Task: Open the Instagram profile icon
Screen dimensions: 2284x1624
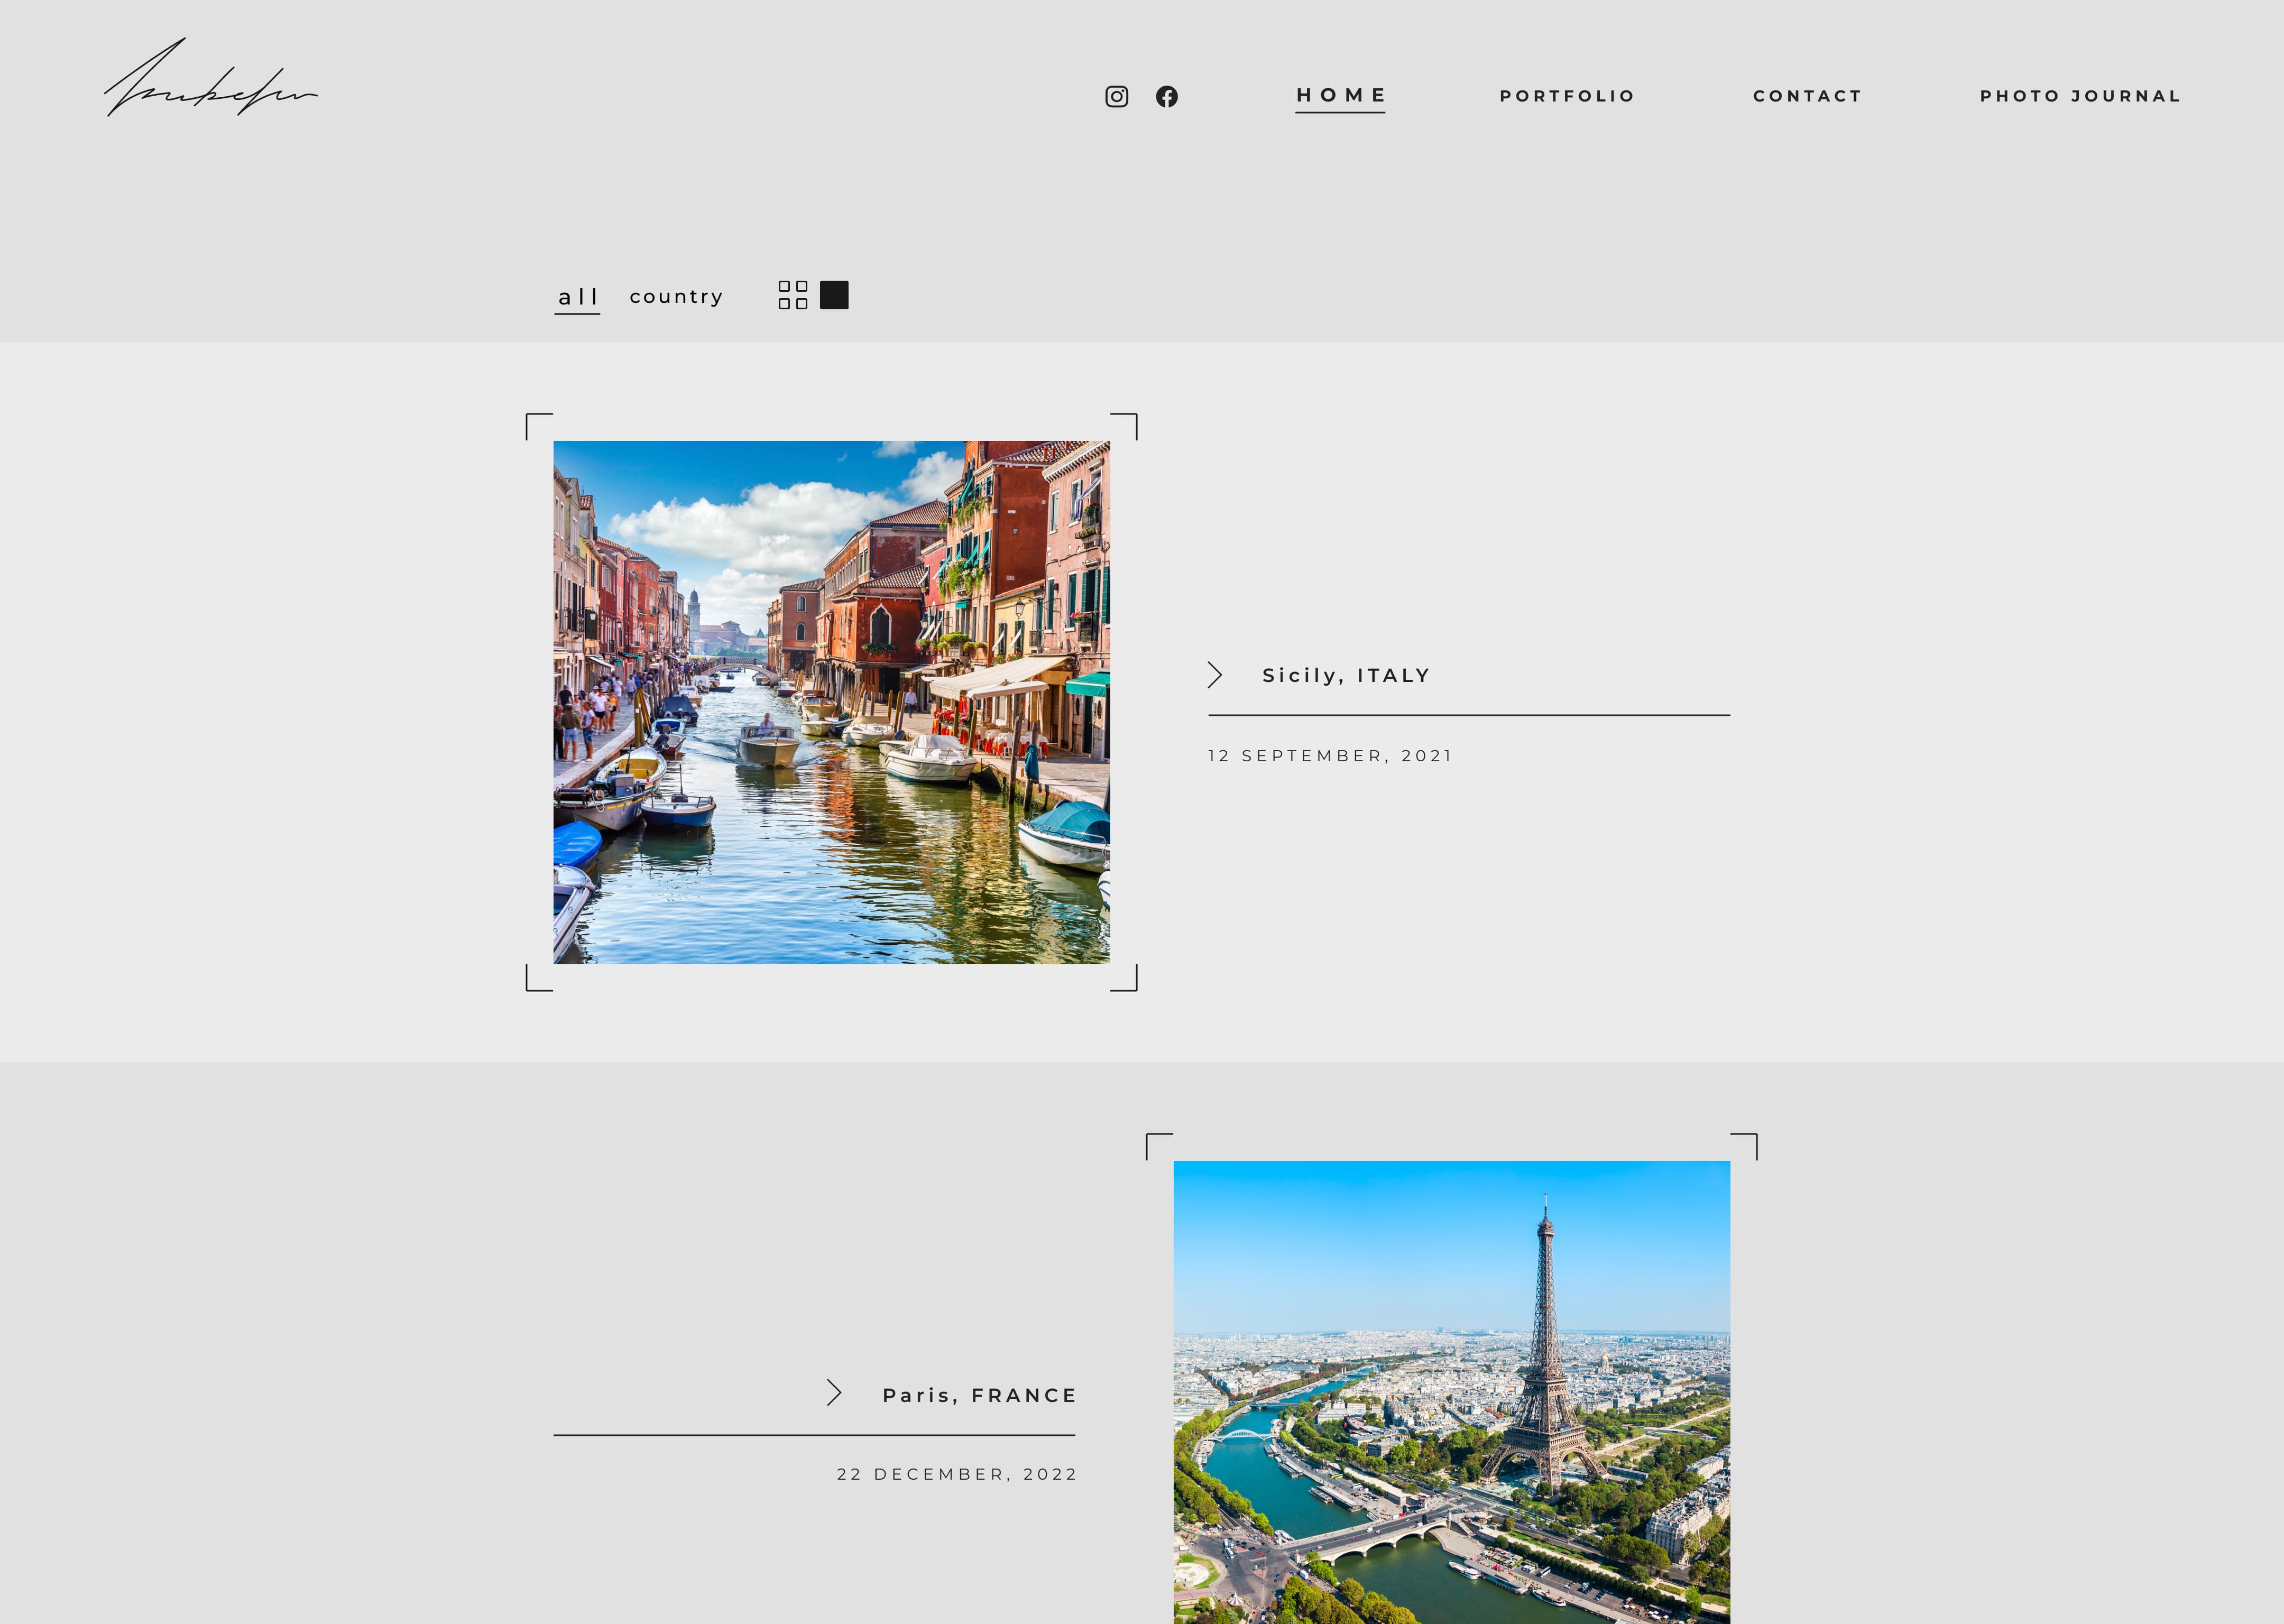Action: 1116,96
